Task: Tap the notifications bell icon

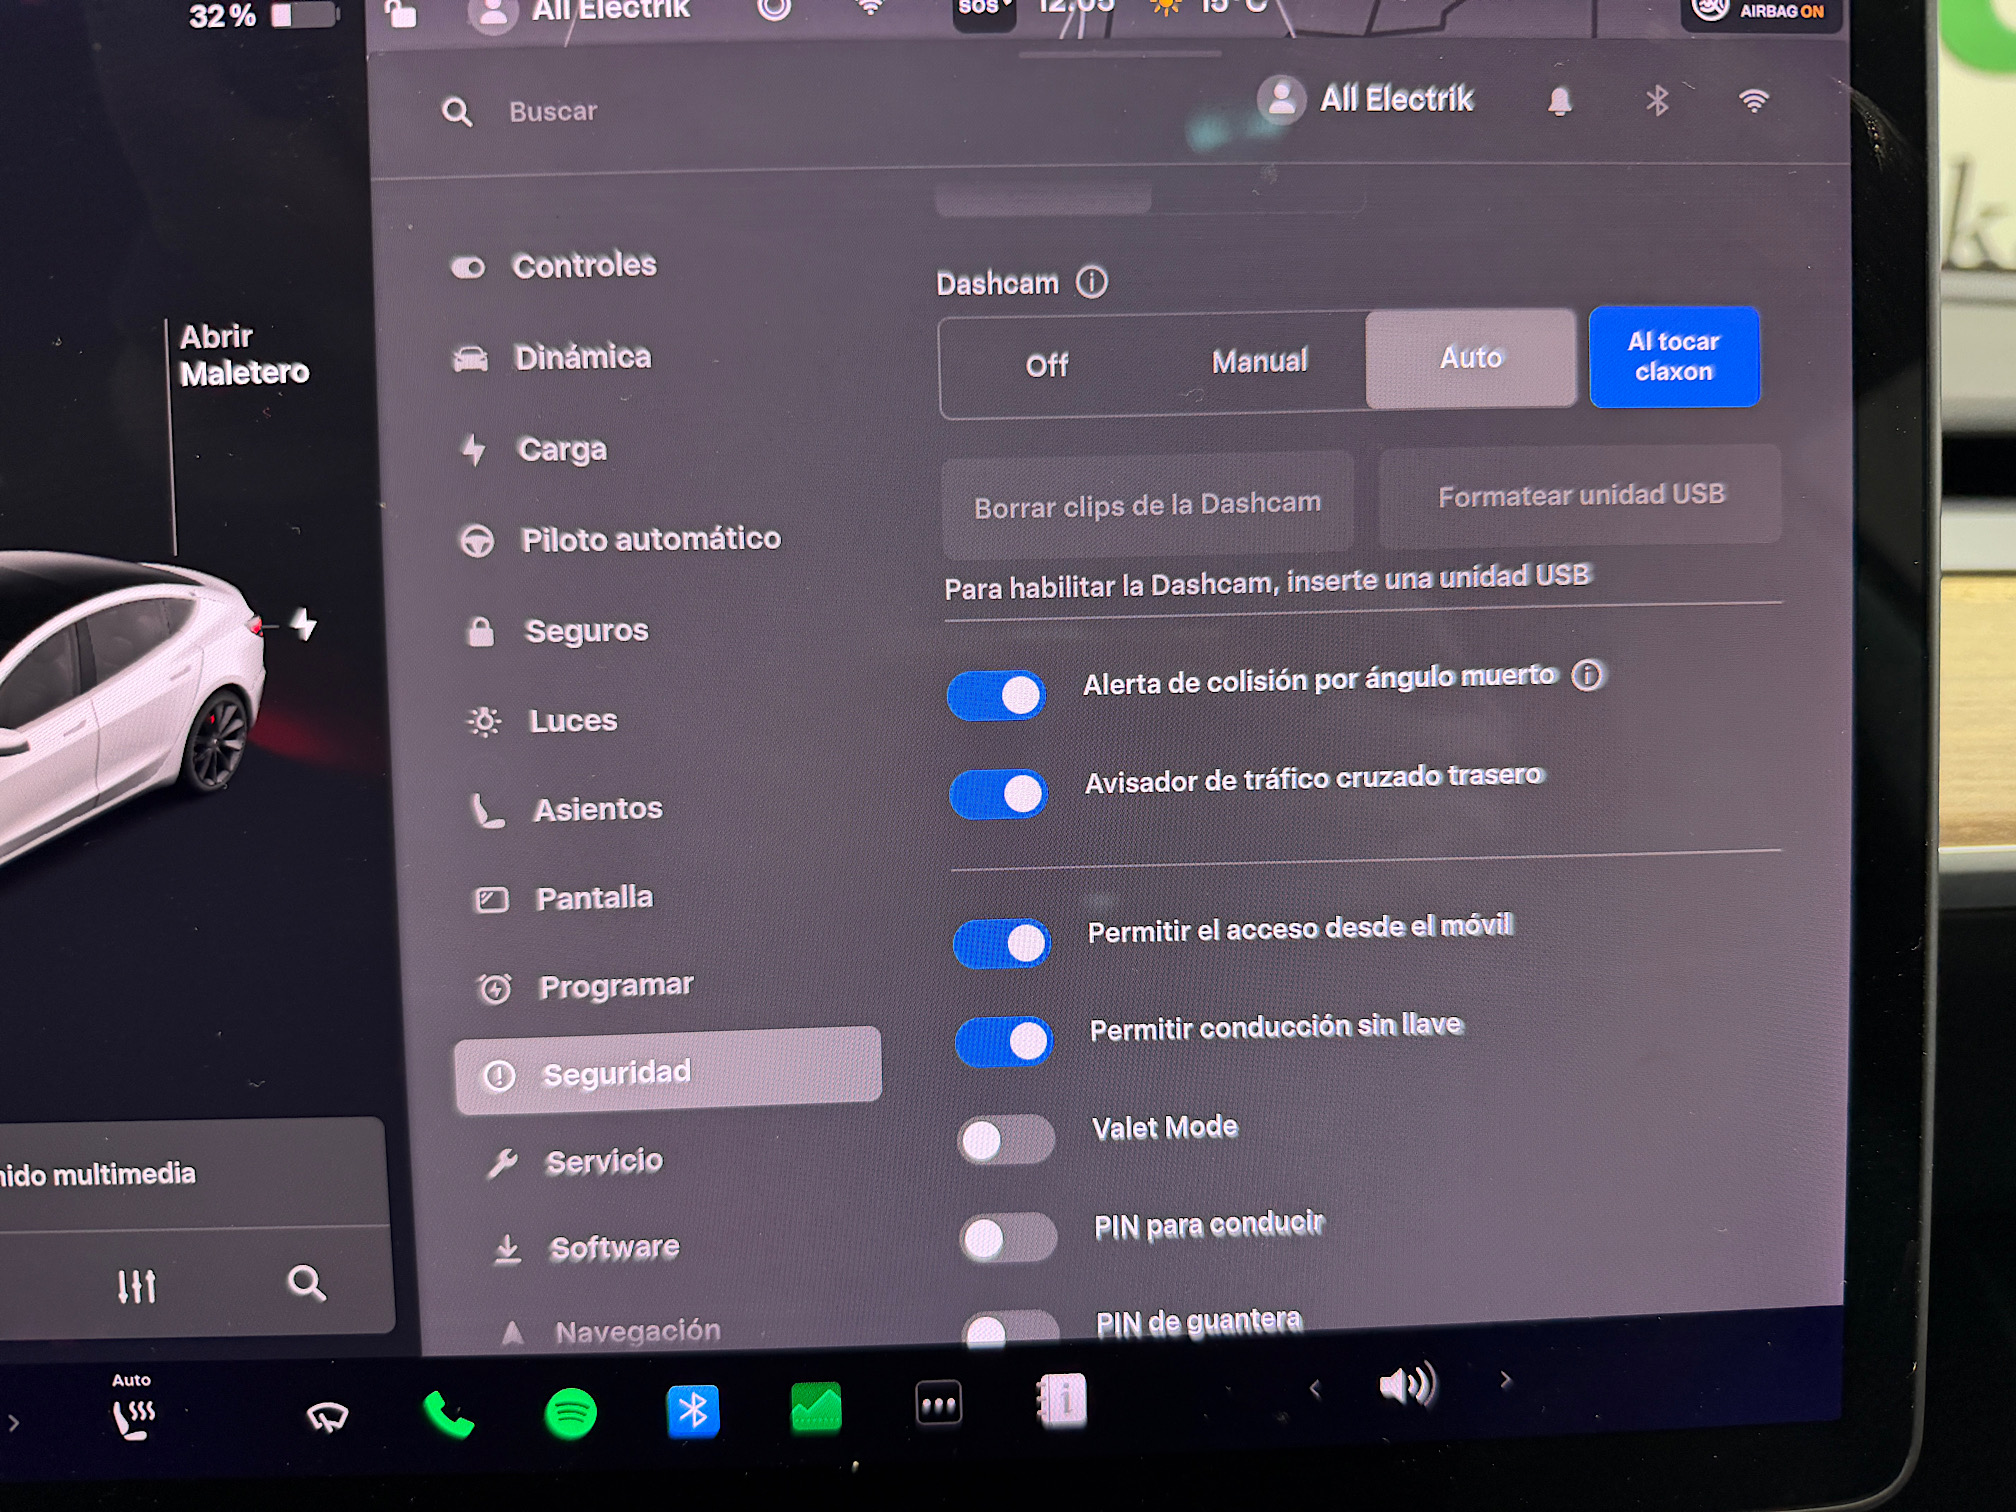Action: [x=1559, y=101]
